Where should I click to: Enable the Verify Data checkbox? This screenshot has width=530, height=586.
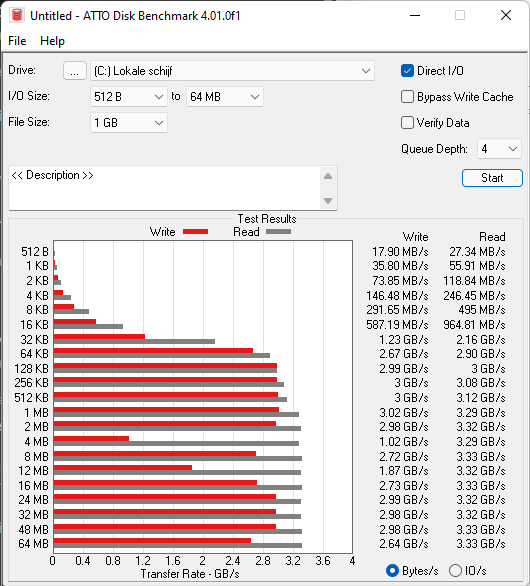(407, 123)
